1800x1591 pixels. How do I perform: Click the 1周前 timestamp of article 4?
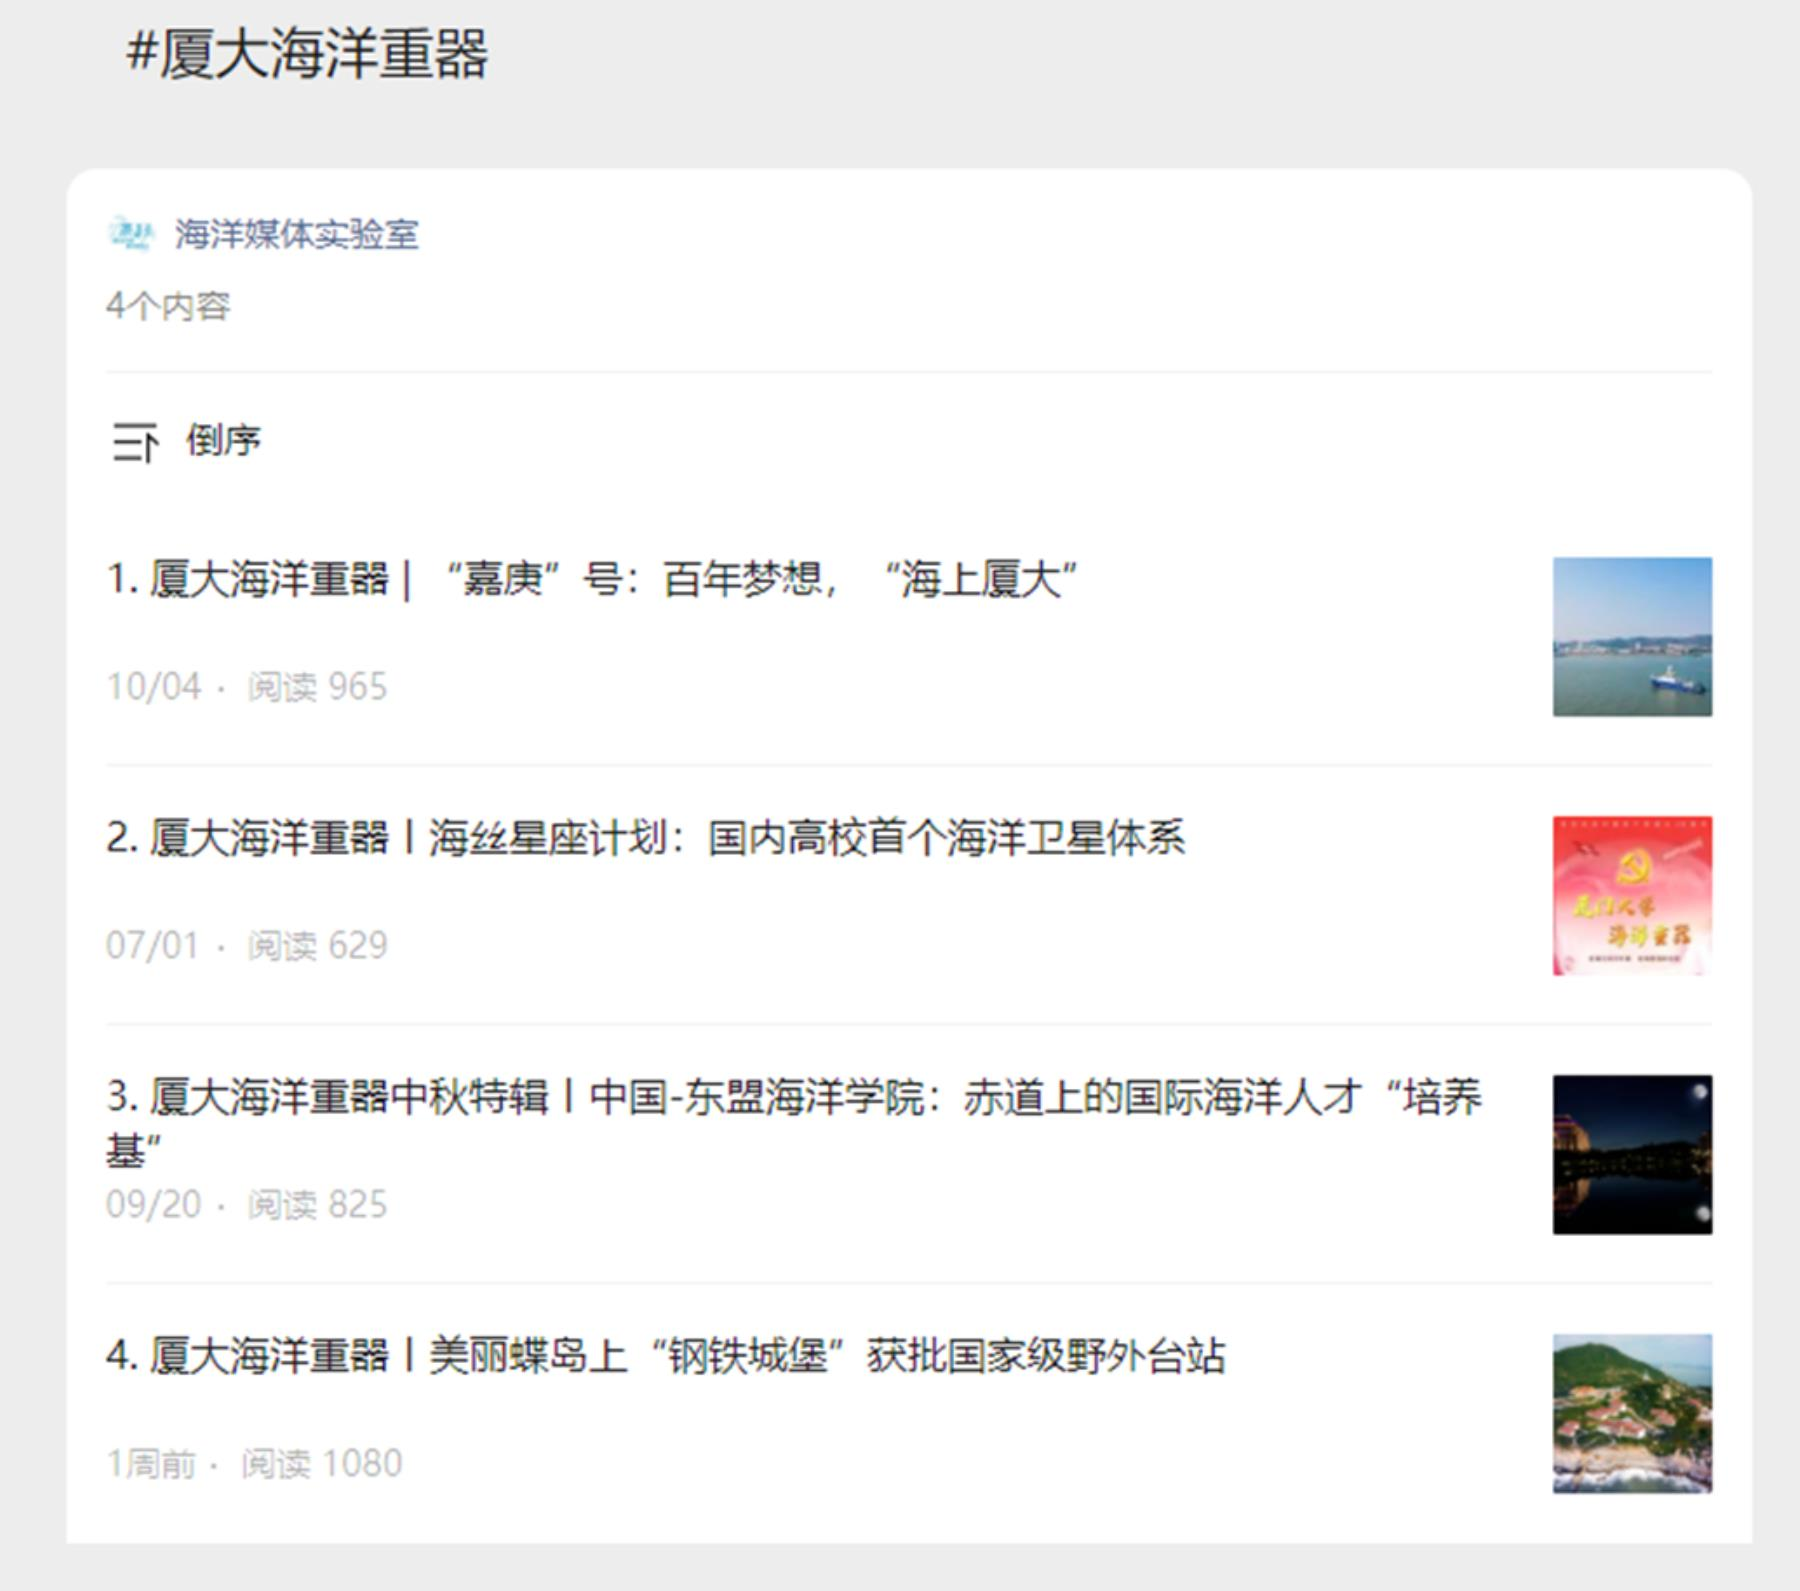point(151,1464)
